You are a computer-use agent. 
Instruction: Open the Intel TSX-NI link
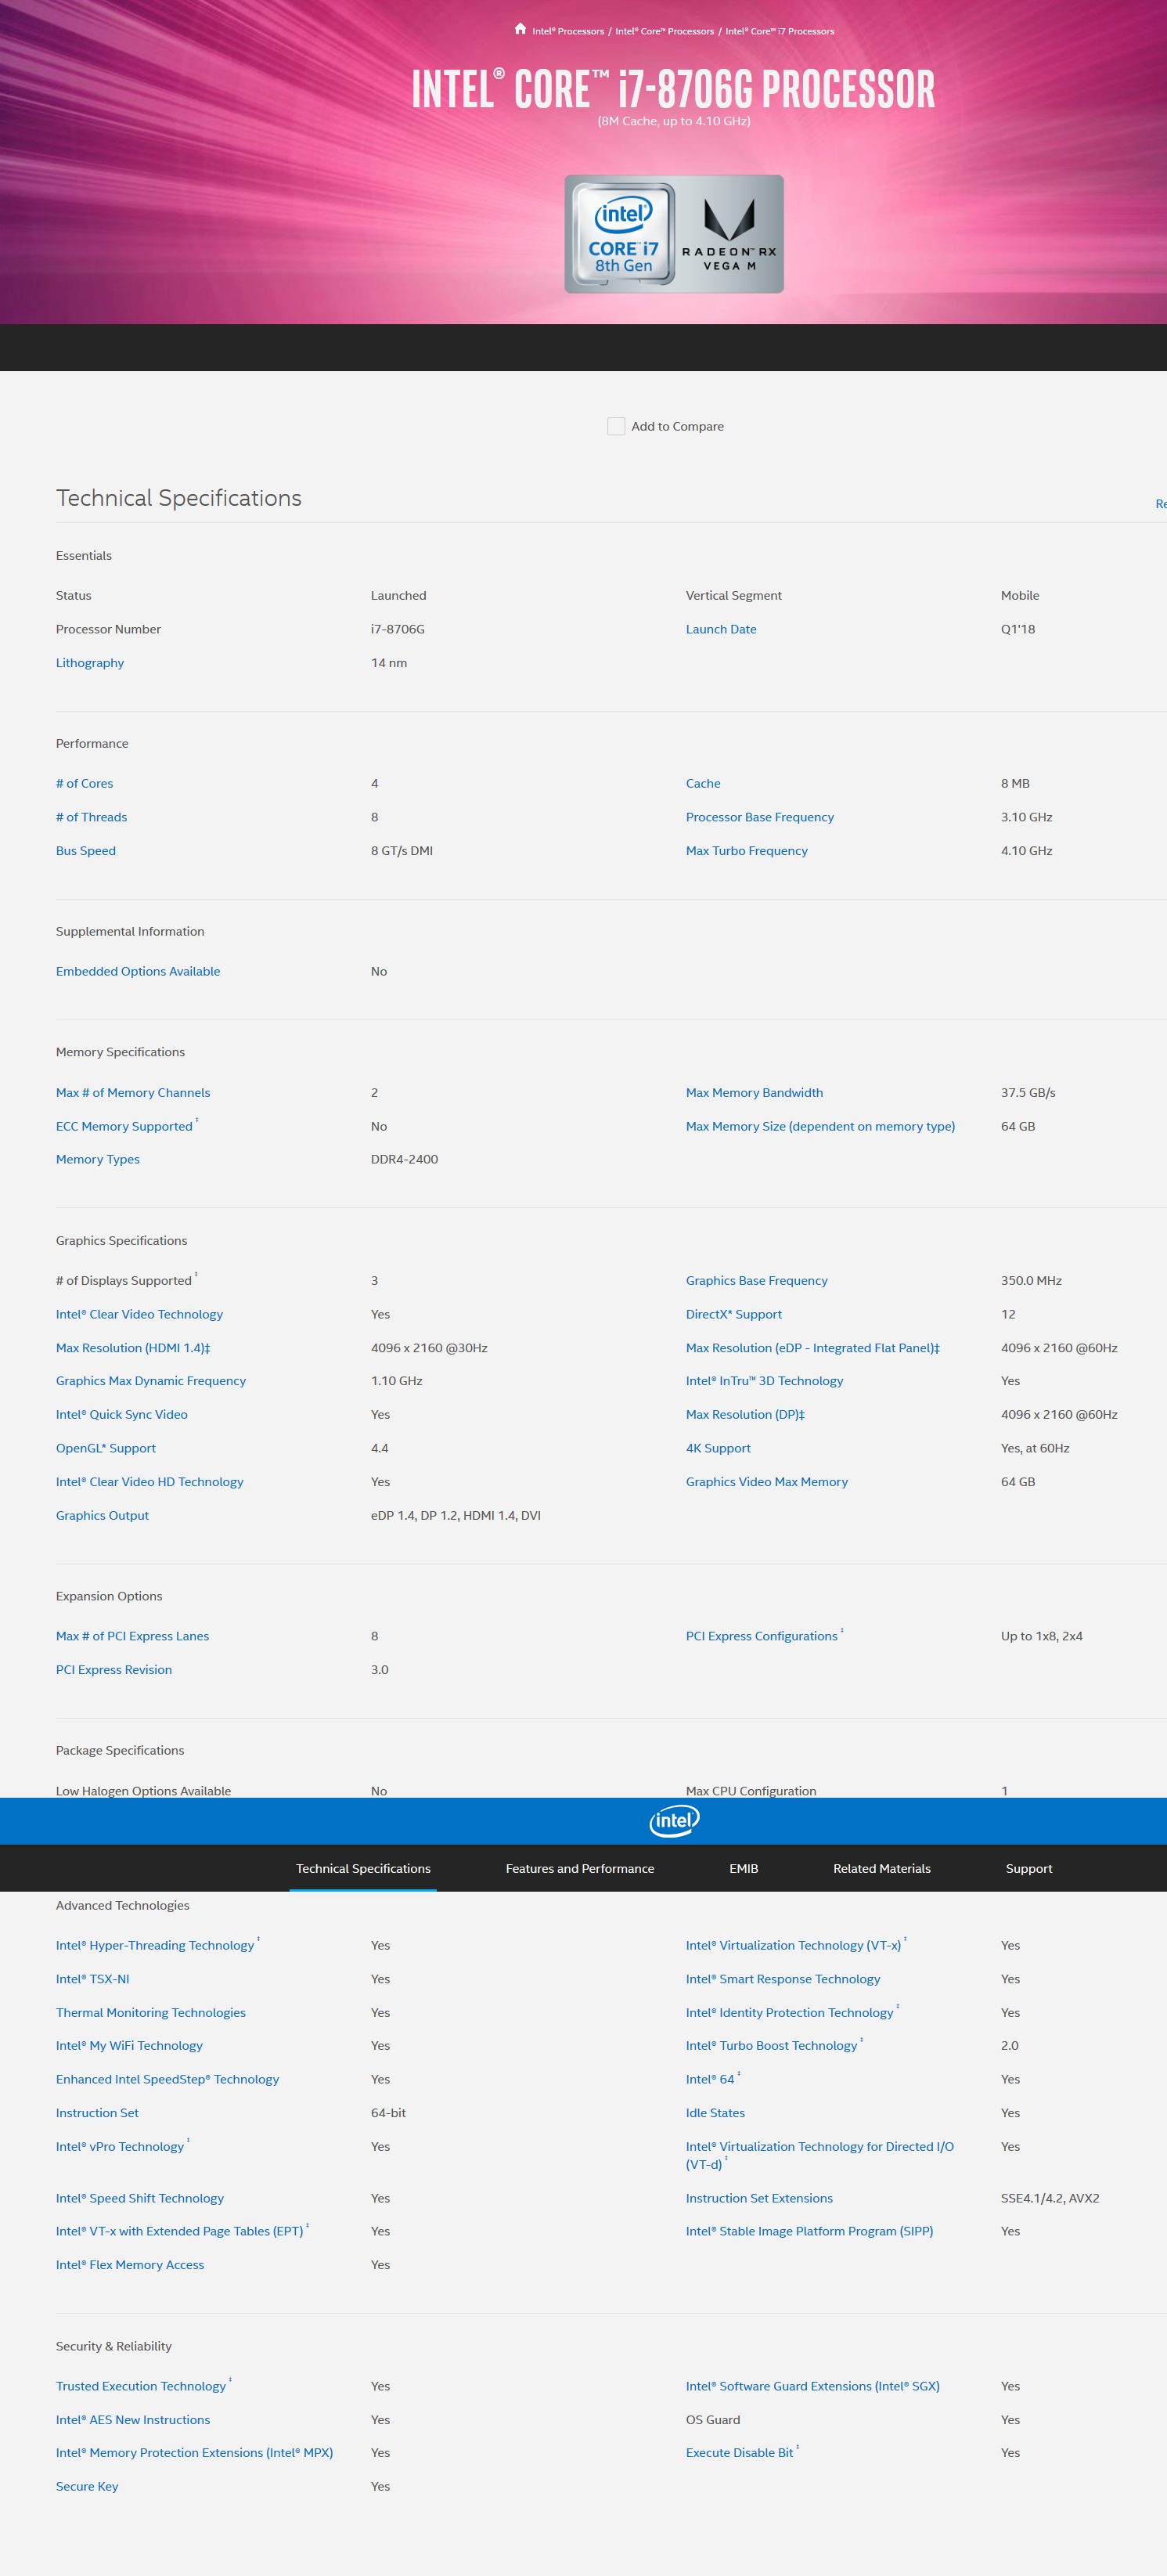pos(93,1979)
